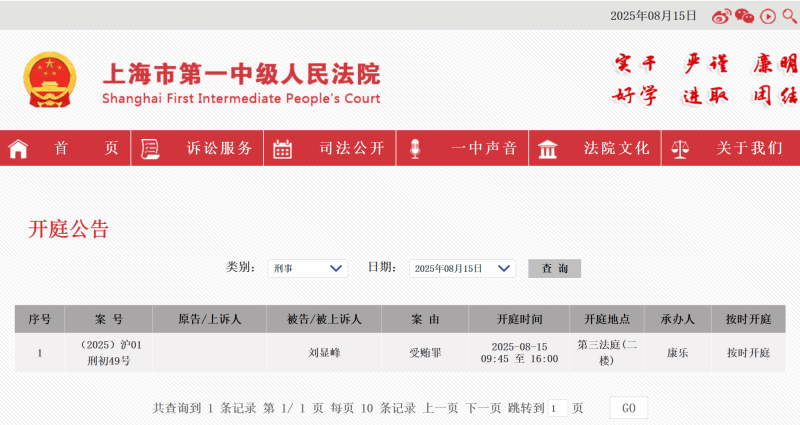This screenshot has width=800, height=425.
Task: Click the date 2025年08月15日 in top bar
Action: pyautogui.click(x=653, y=16)
